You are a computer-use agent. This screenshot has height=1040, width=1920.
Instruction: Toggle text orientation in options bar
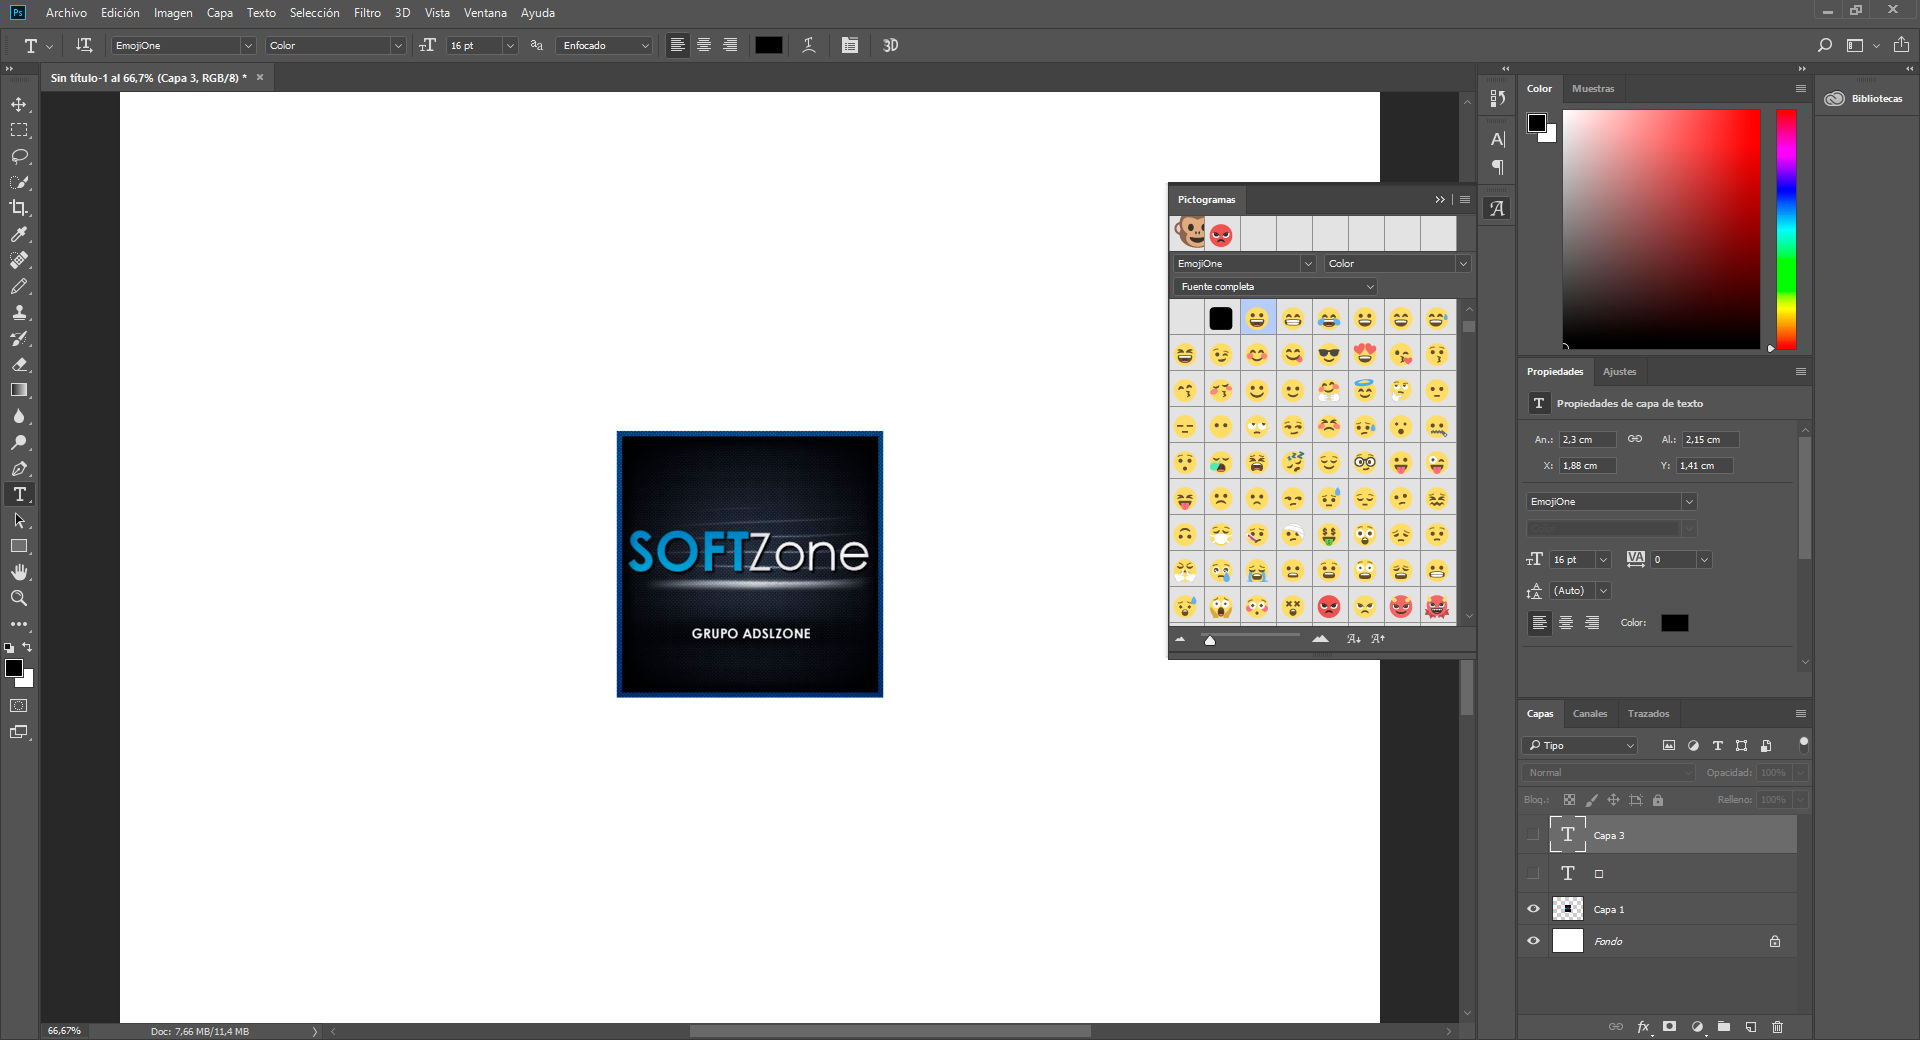pos(84,45)
